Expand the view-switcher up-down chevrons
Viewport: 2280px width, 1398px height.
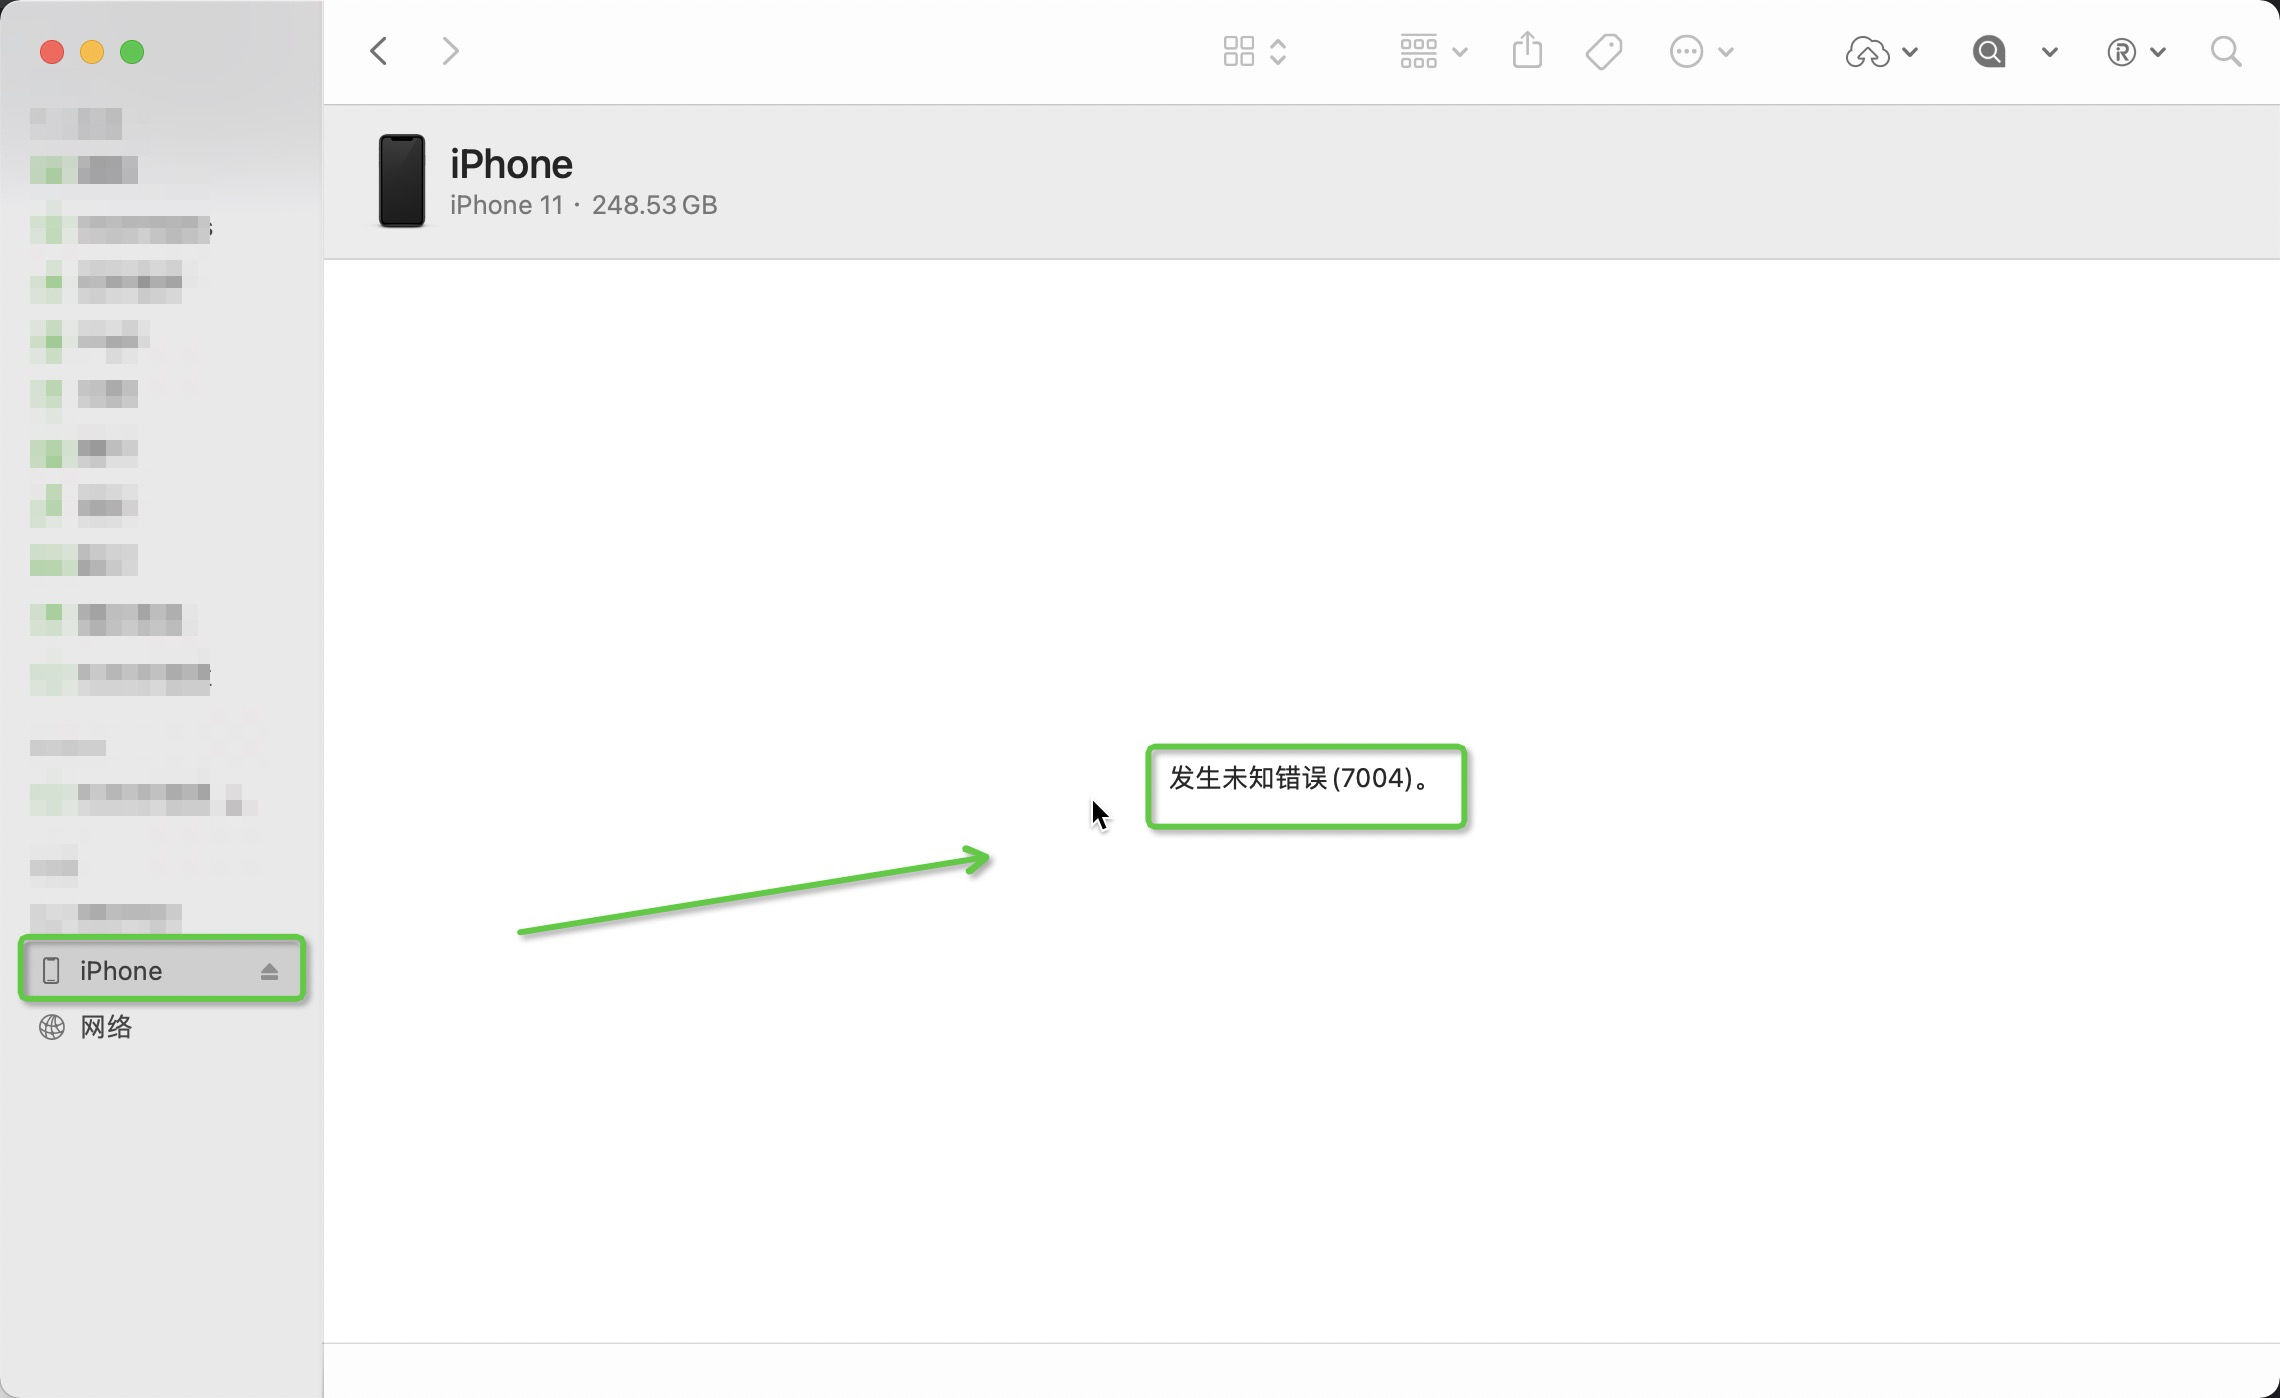coord(1278,51)
